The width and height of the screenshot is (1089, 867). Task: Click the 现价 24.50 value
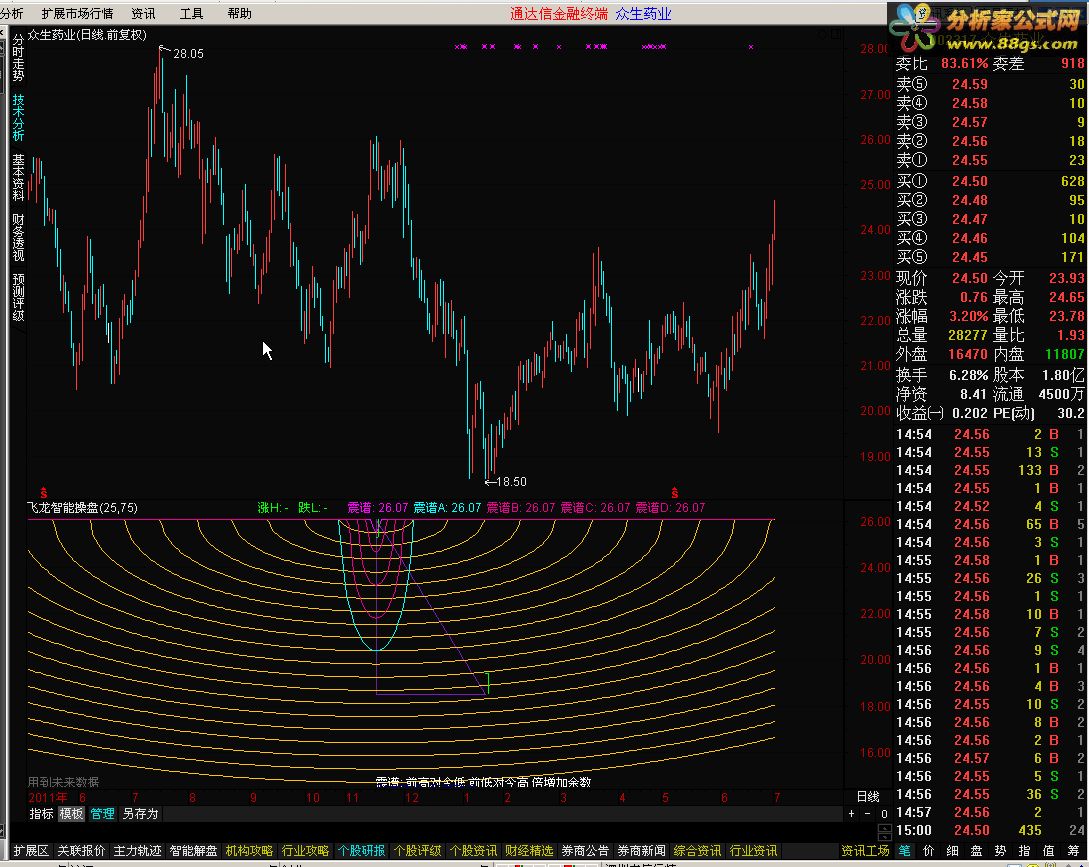point(970,278)
